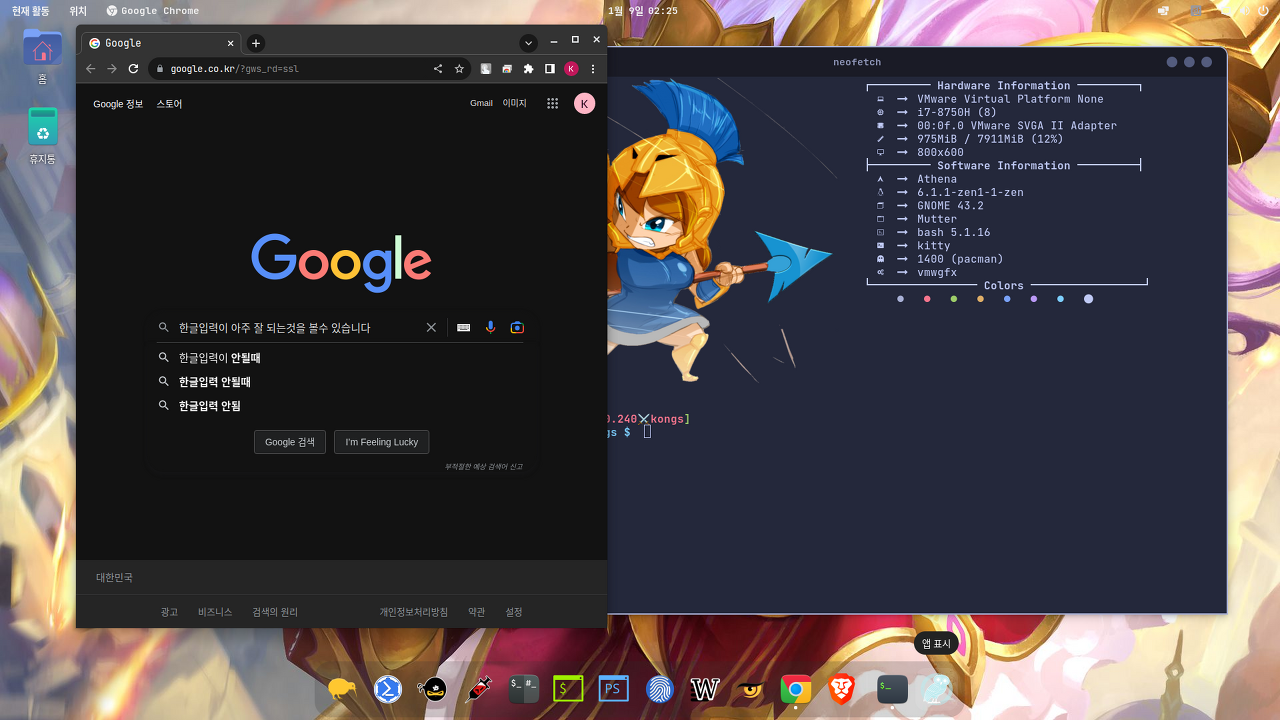Viewport: 1280px width, 720px height.
Task: Open '현재 활동' activities overview
Action: click(30, 10)
